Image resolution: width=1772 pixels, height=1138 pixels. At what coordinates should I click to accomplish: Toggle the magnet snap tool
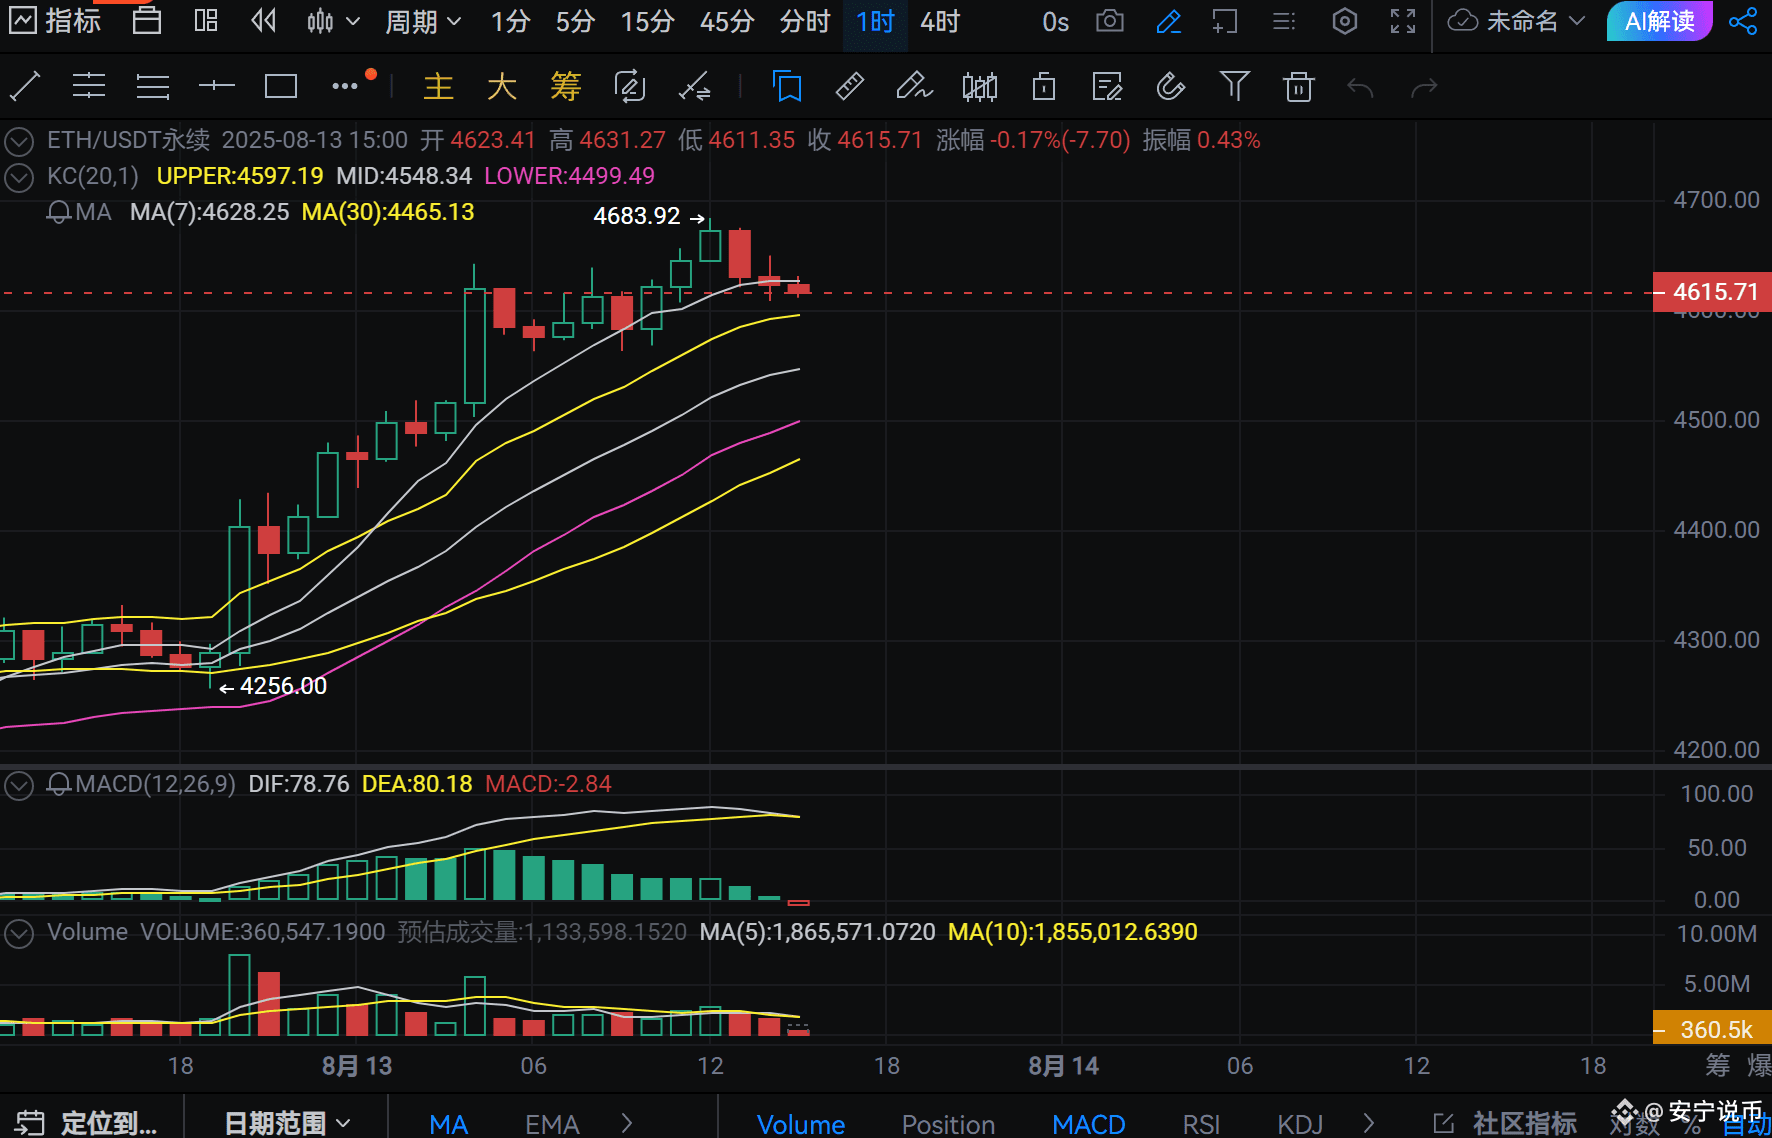1171,87
